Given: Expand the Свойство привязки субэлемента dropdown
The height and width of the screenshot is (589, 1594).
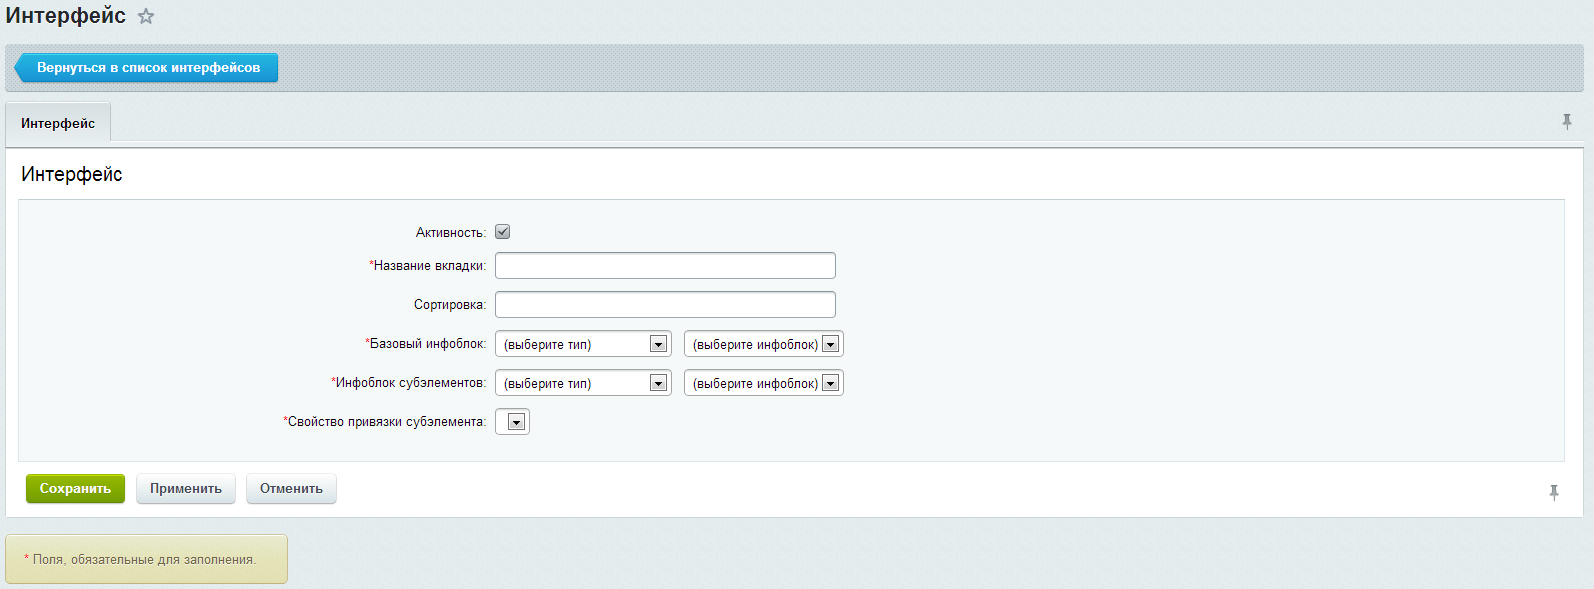Looking at the screenshot, I should point(513,422).
